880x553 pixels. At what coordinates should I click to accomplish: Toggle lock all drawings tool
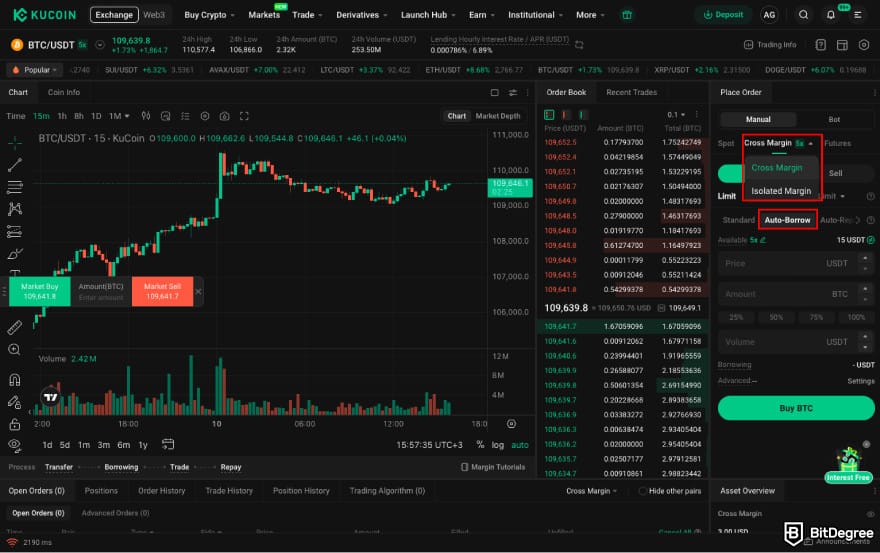pyautogui.click(x=15, y=424)
